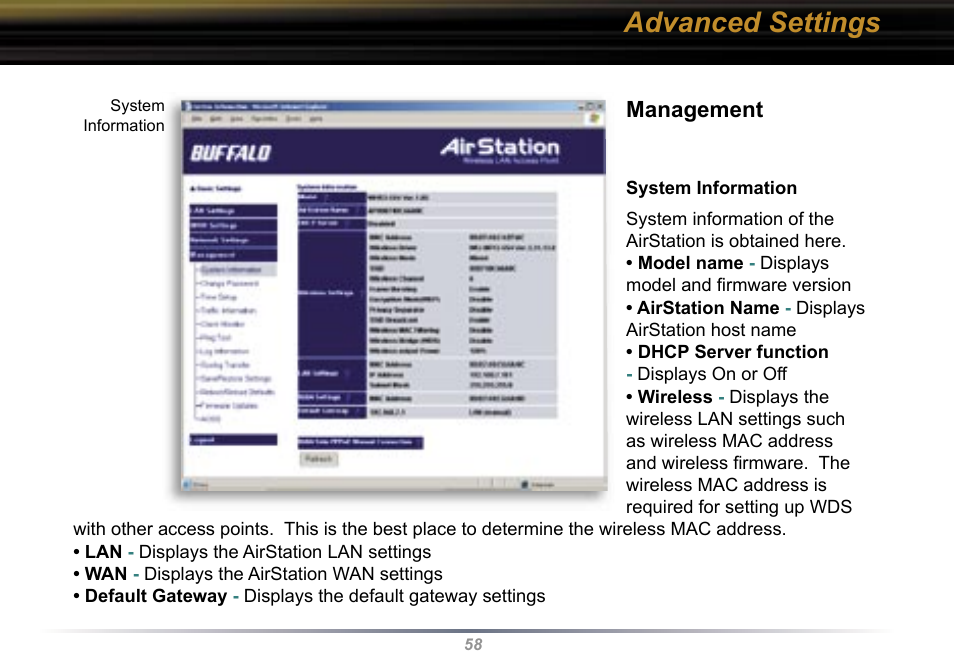
Task: Expand the Management section in the sidebar
Action: pos(233,255)
